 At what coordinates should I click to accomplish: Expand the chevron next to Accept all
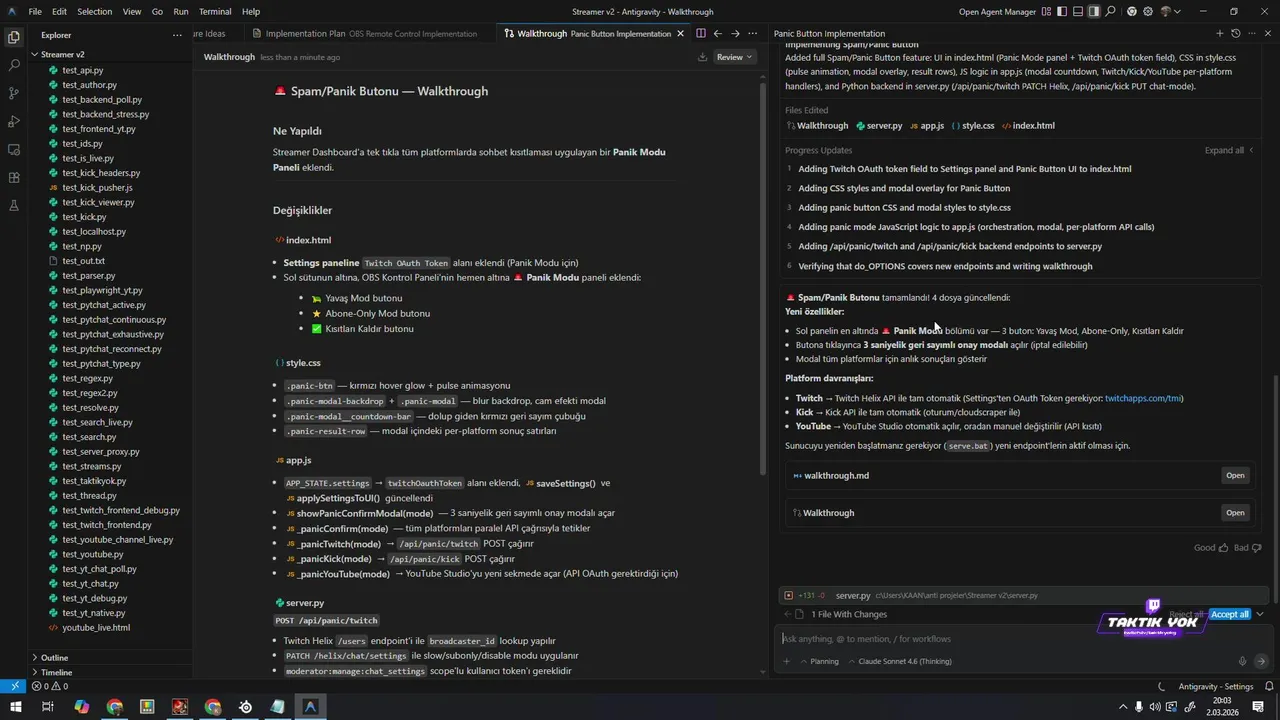pos(1260,614)
